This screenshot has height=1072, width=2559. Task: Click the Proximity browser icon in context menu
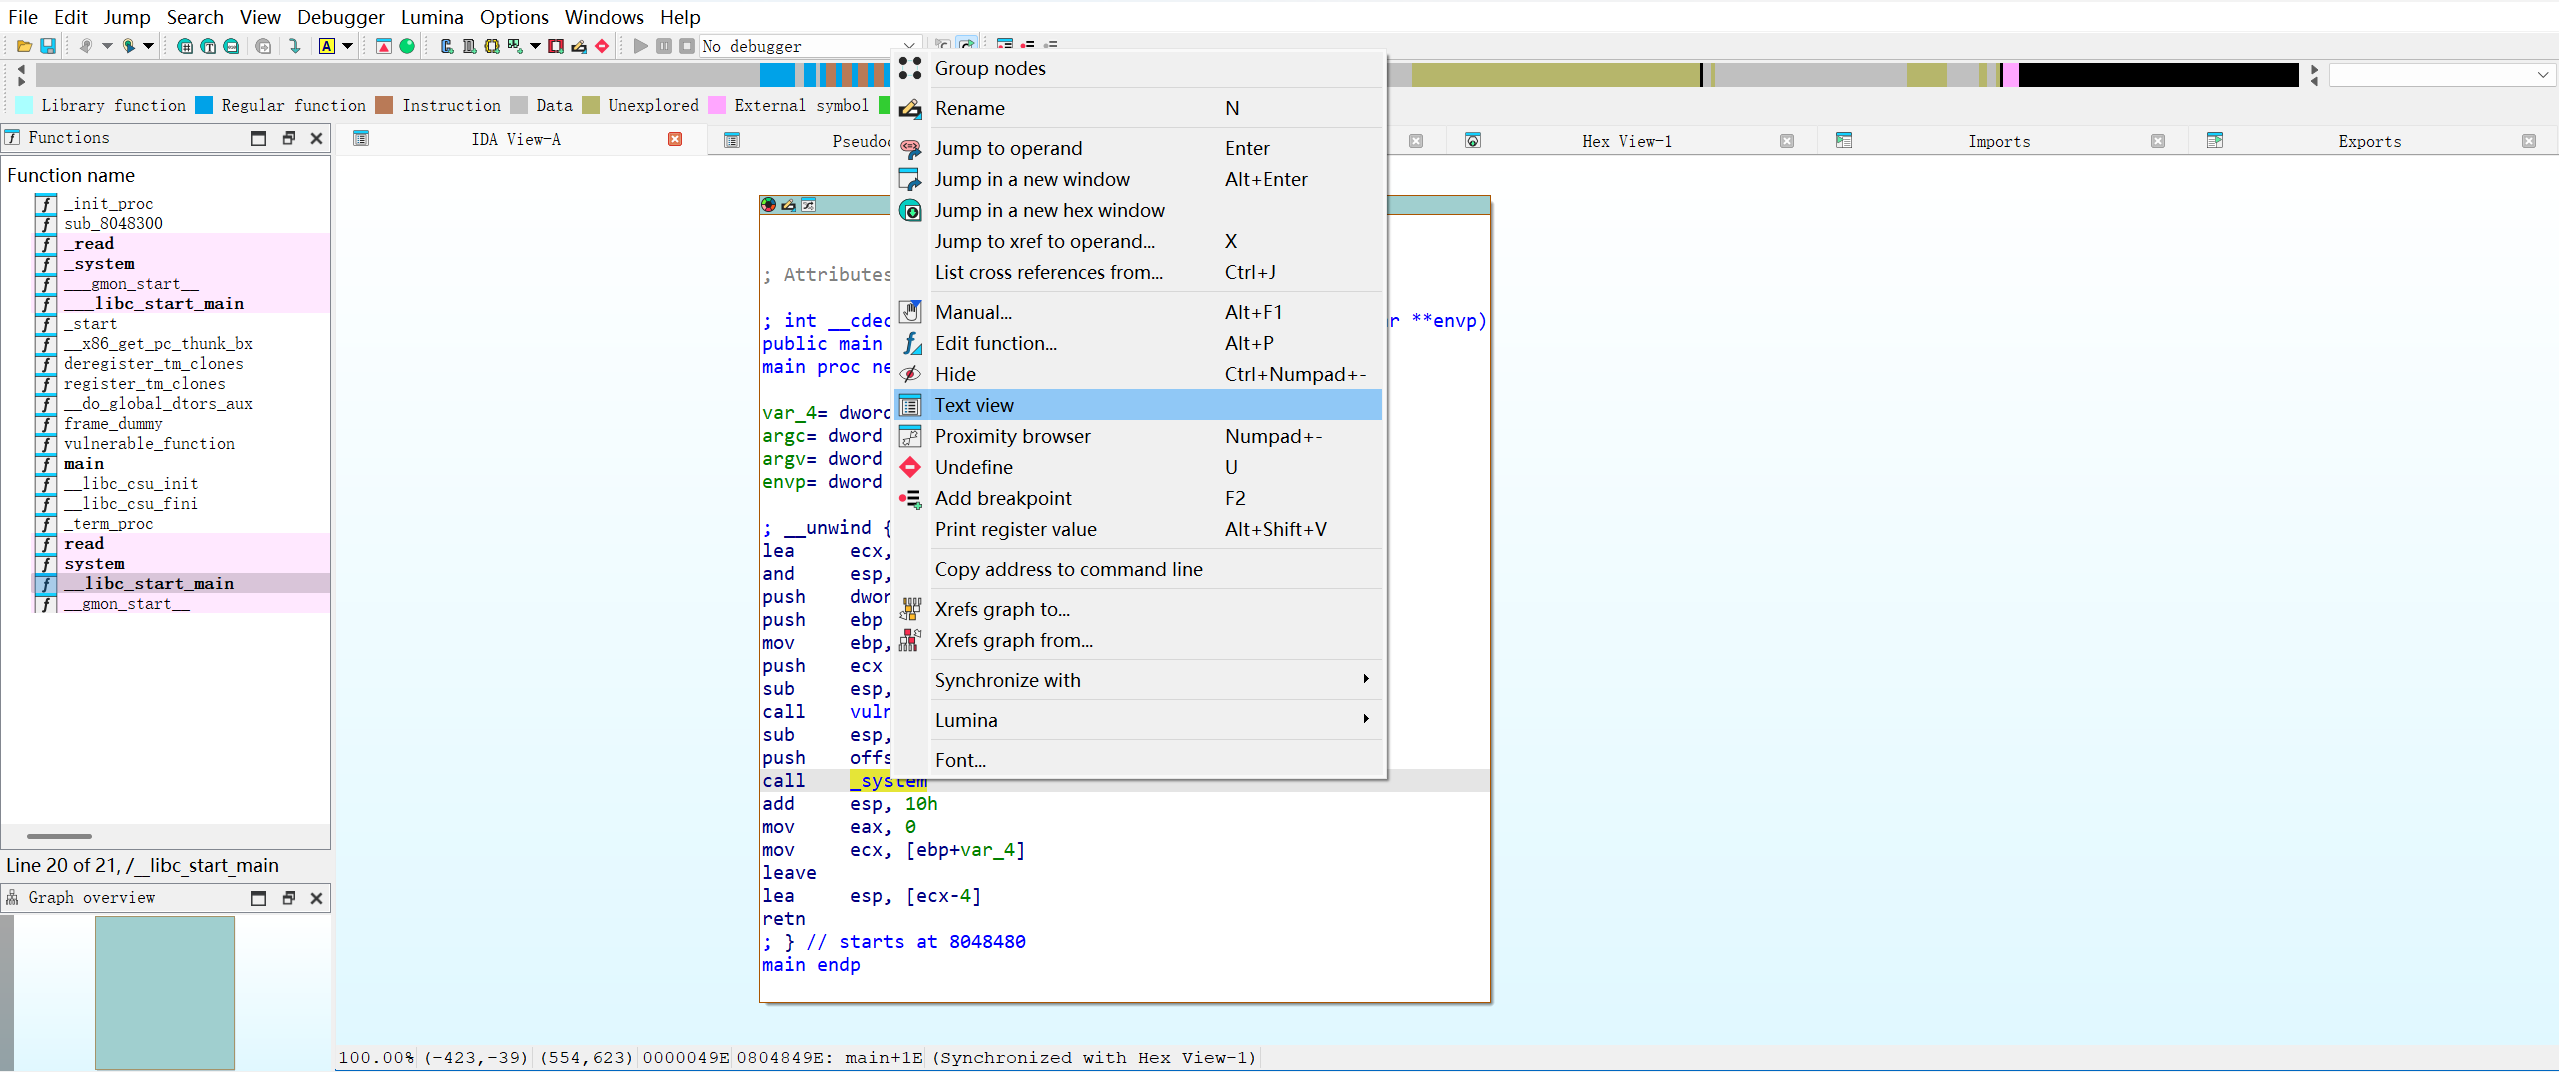910,436
